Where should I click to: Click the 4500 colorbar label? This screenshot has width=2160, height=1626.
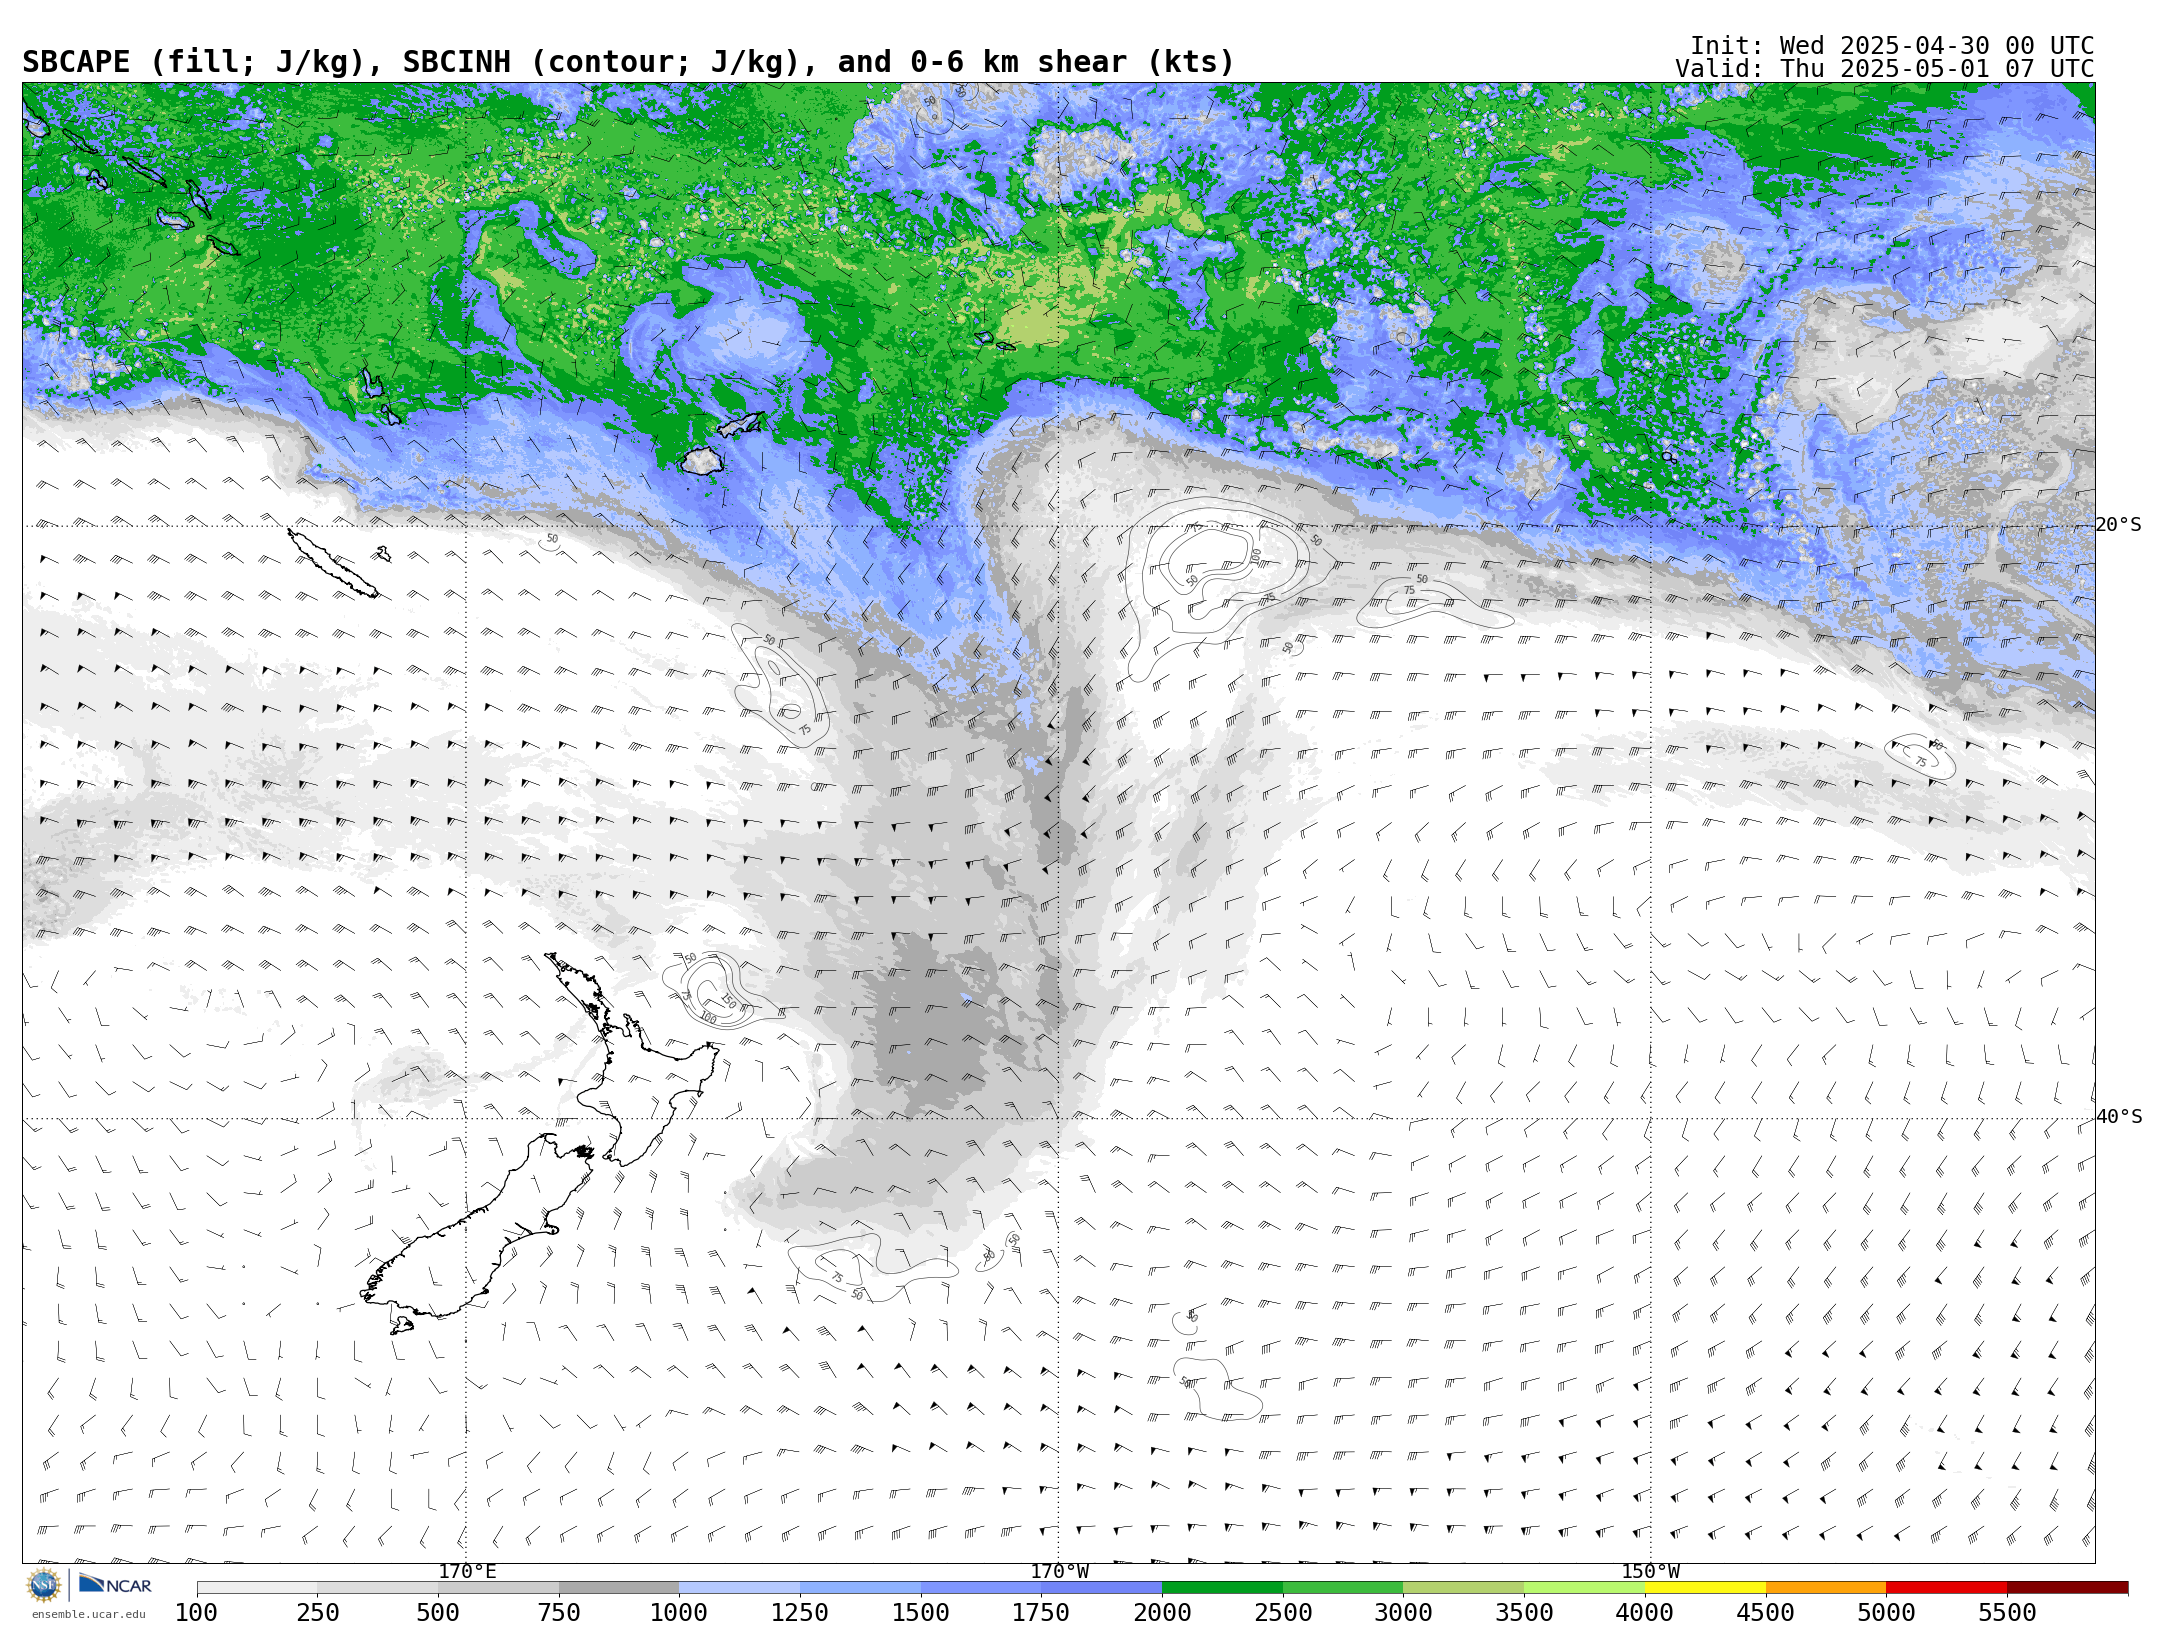click(x=1765, y=1613)
